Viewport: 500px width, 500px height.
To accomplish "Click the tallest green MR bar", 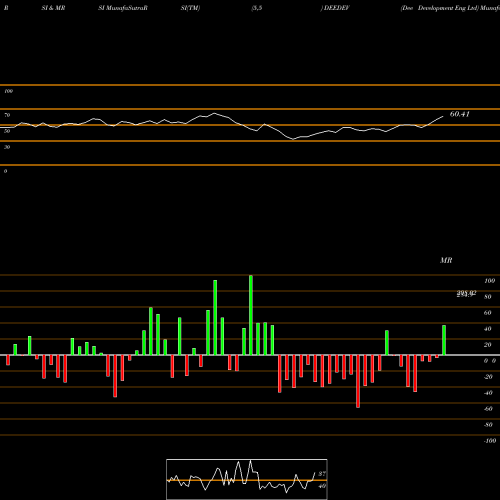I will (251, 315).
